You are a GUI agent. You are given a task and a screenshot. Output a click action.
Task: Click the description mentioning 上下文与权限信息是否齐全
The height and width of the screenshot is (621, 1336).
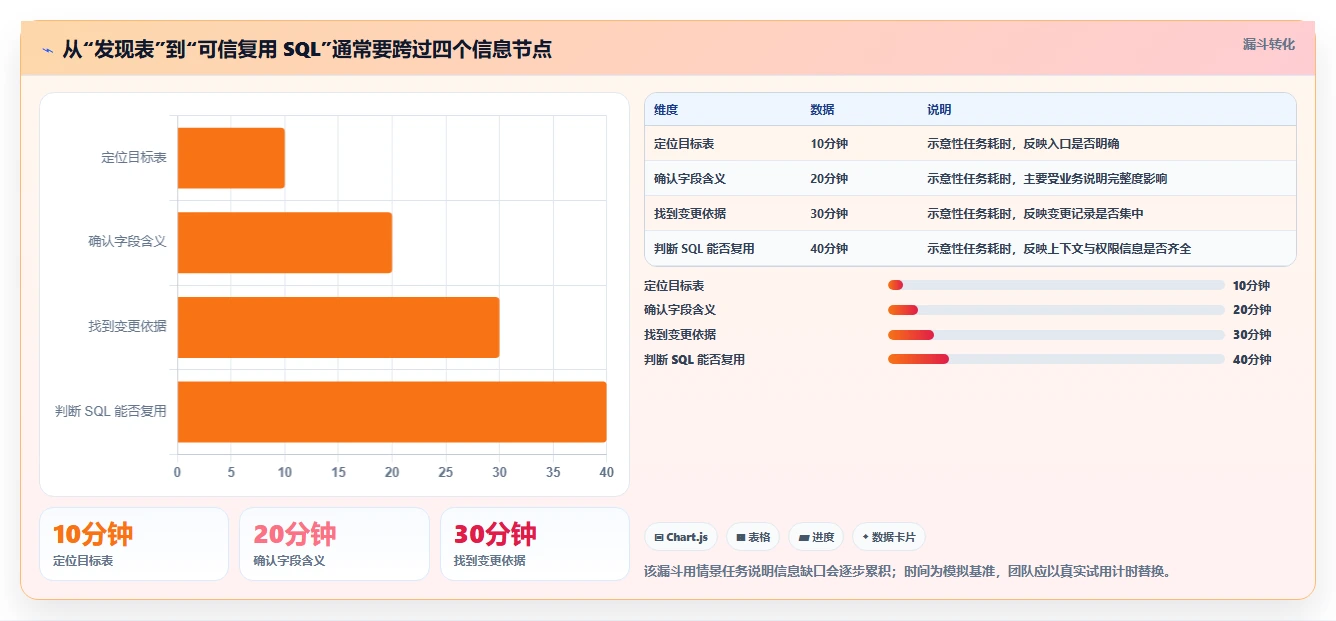click(x=1059, y=249)
